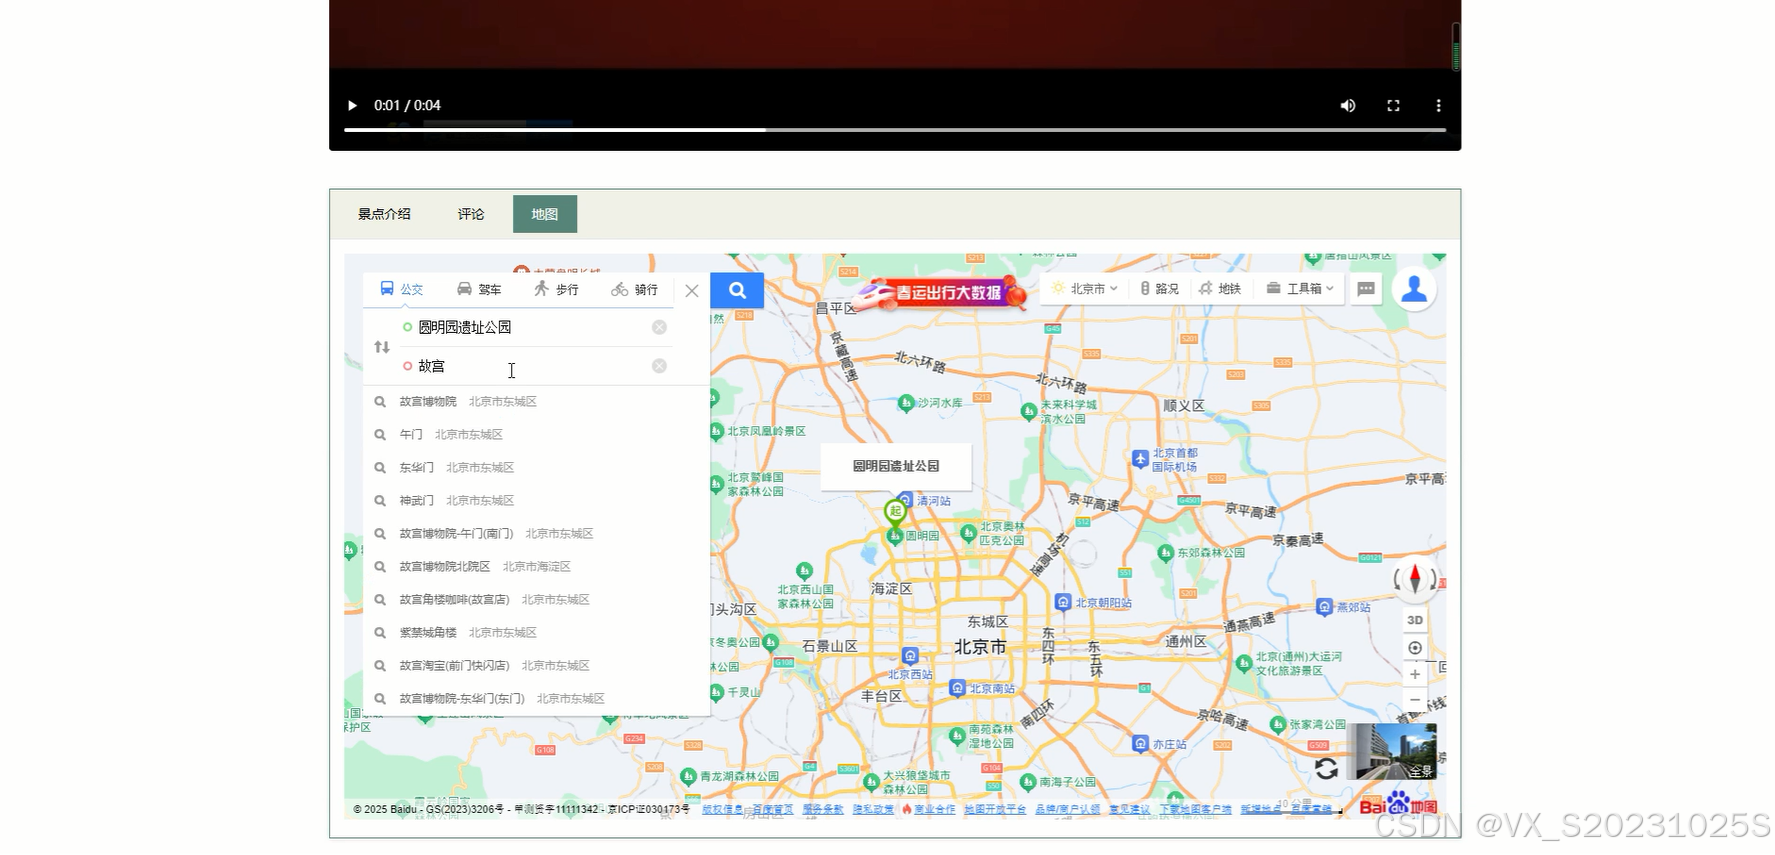The height and width of the screenshot is (855, 1775).
Task: Choose 骑行 cycling route mode
Action: (x=634, y=289)
